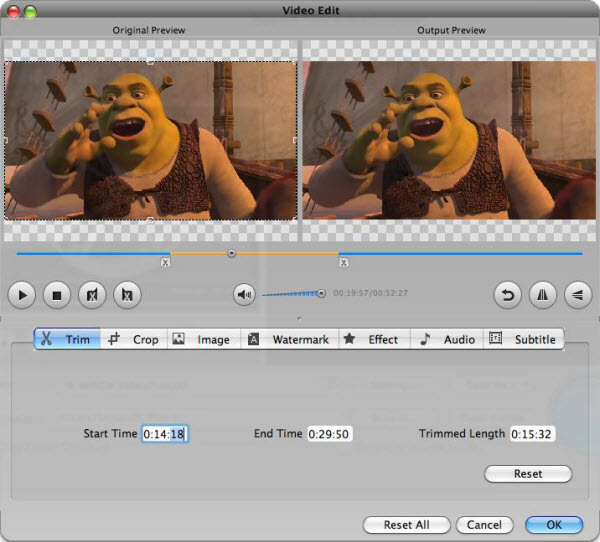Close the Video Edit window red button

click(x=14, y=11)
